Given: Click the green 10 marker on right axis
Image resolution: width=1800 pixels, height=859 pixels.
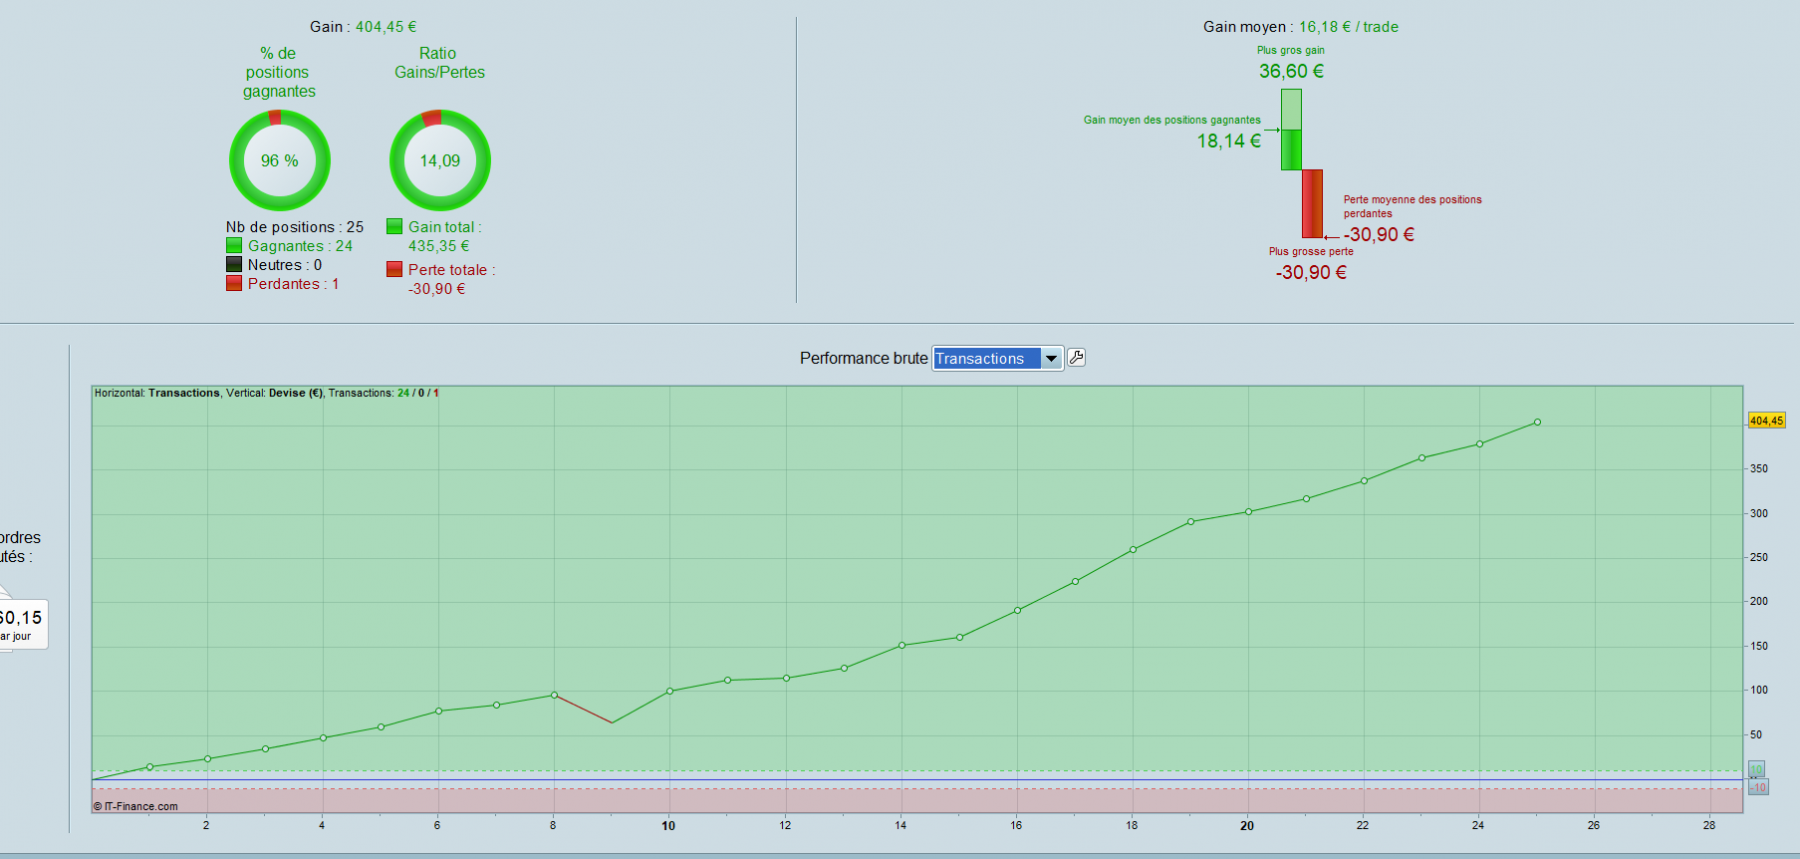Looking at the screenshot, I should click(1757, 769).
